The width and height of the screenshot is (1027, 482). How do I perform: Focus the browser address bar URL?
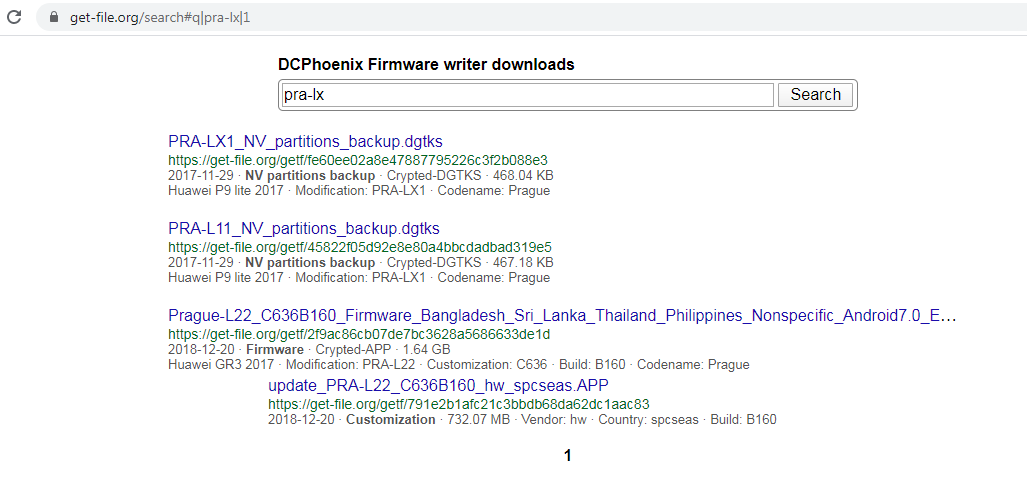pos(160,18)
